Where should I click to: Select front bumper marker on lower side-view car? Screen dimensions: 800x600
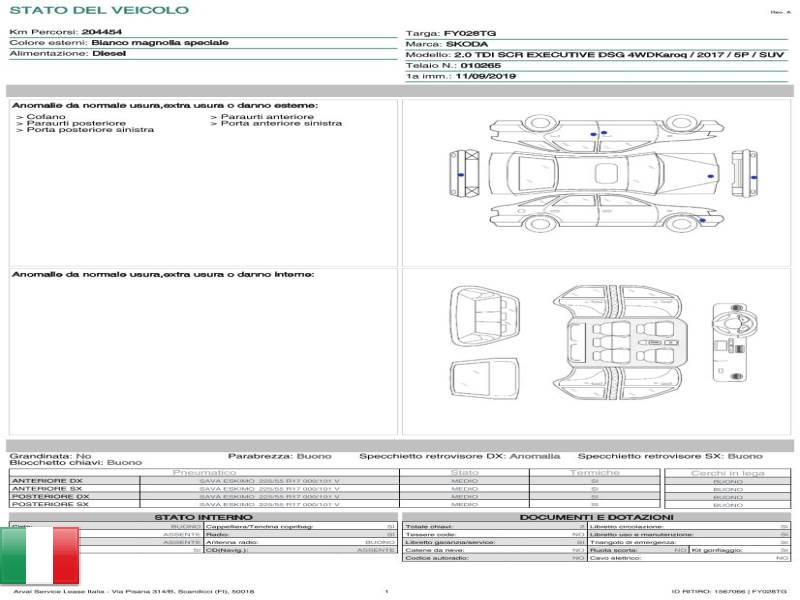tap(702, 220)
